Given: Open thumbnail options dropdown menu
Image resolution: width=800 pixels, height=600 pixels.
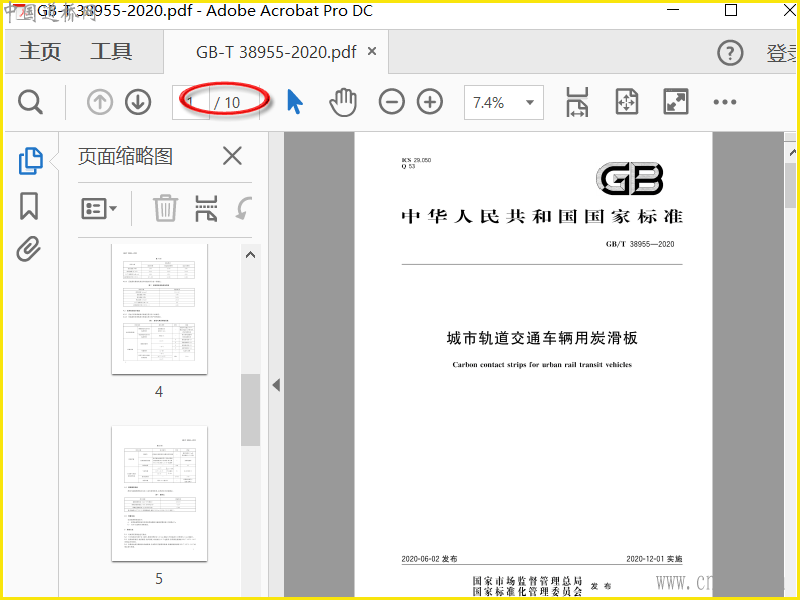Looking at the screenshot, I should pos(99,209).
